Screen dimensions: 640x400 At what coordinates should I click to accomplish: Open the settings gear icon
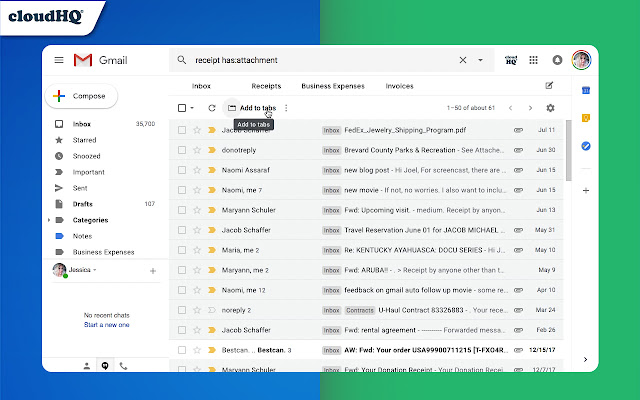click(550, 108)
